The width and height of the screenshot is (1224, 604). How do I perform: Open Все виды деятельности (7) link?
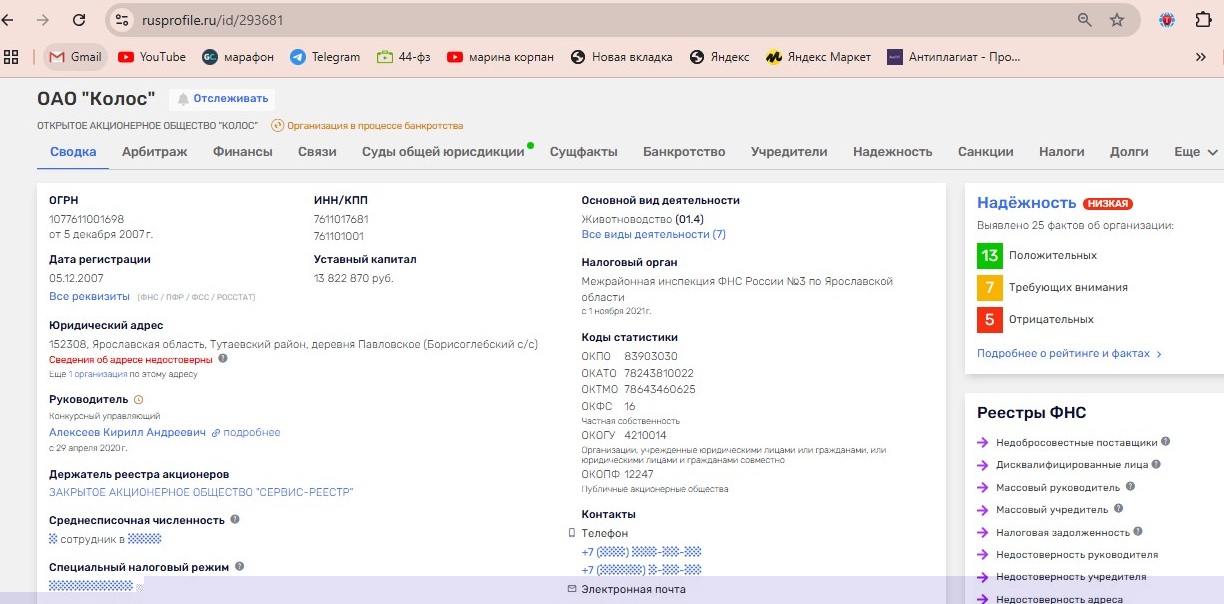click(654, 234)
